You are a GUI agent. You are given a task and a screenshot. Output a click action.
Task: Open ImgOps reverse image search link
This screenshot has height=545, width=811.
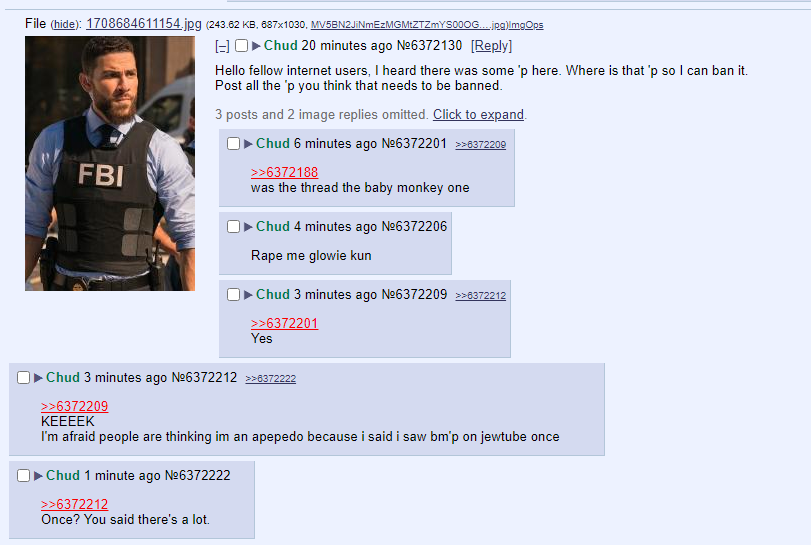pos(526,25)
